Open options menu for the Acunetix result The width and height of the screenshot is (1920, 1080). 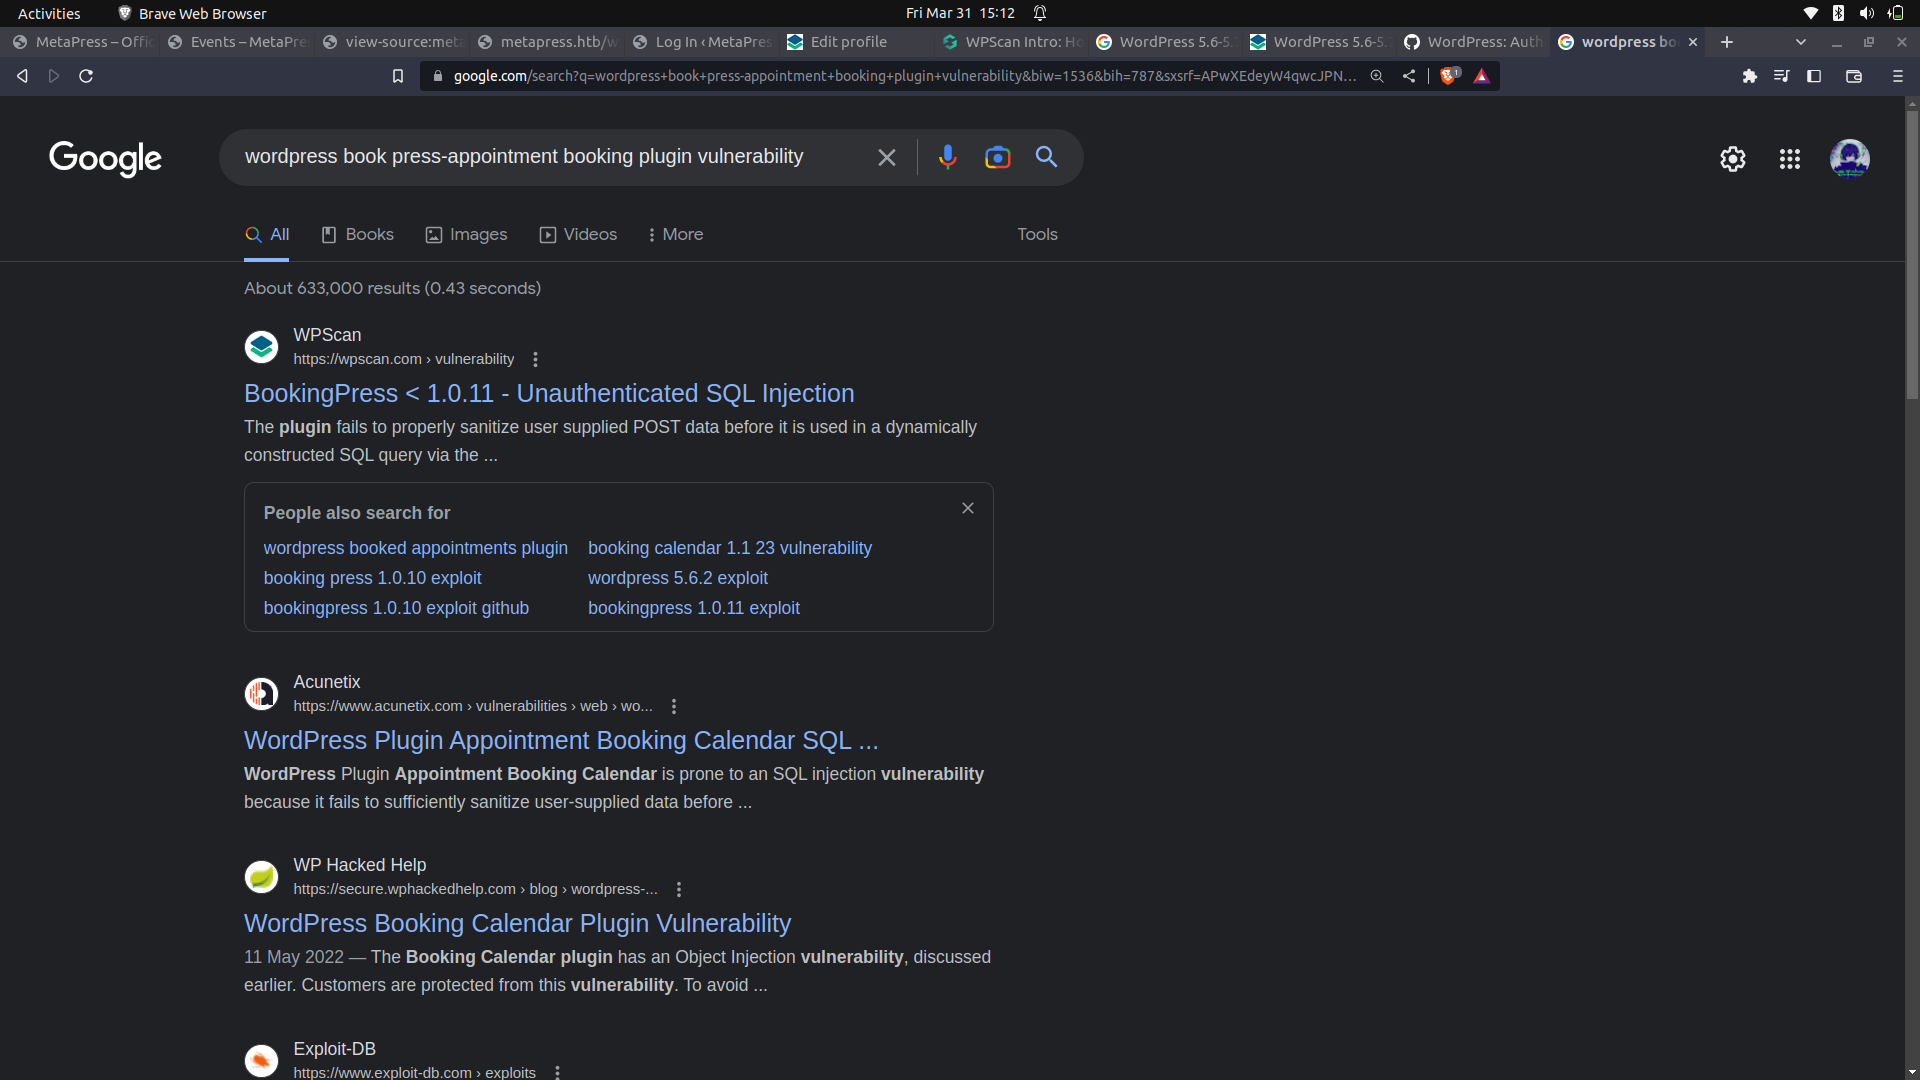pos(674,705)
